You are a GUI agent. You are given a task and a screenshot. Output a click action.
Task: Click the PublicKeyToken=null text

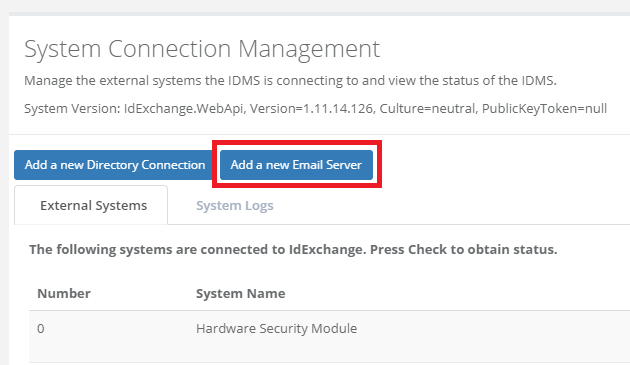click(544, 109)
